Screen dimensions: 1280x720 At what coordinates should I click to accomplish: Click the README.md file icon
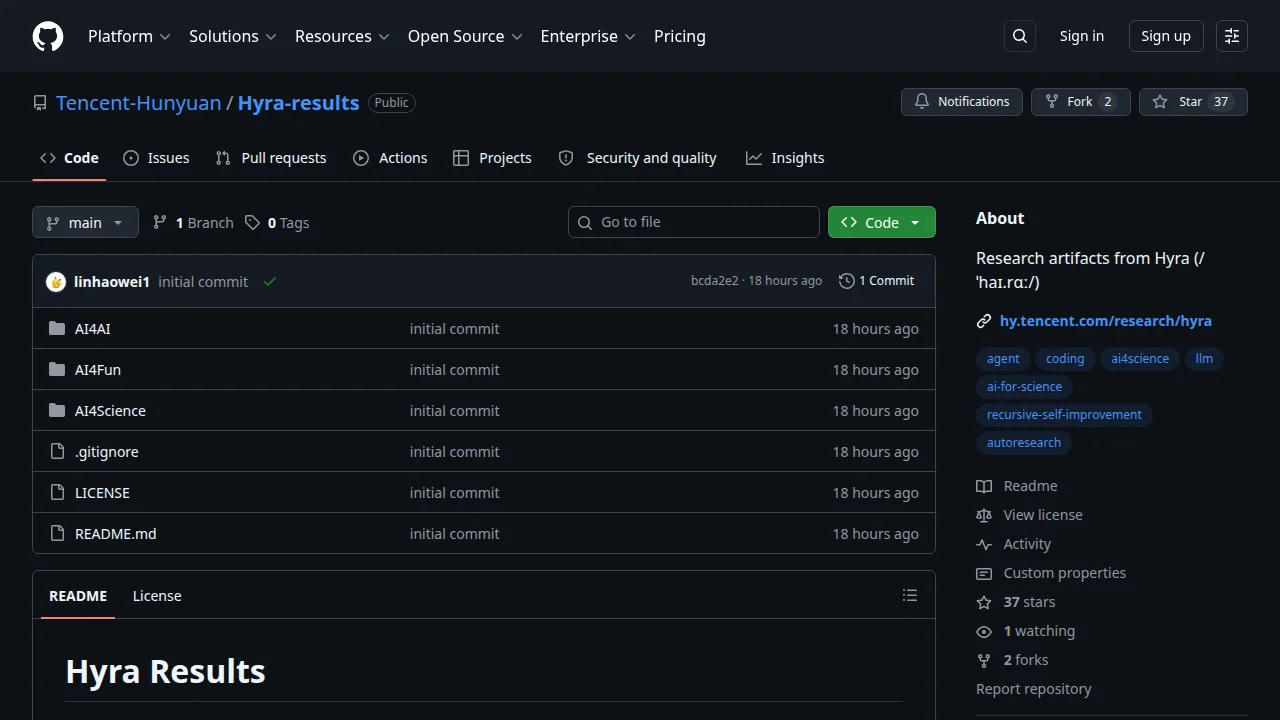tap(57, 533)
